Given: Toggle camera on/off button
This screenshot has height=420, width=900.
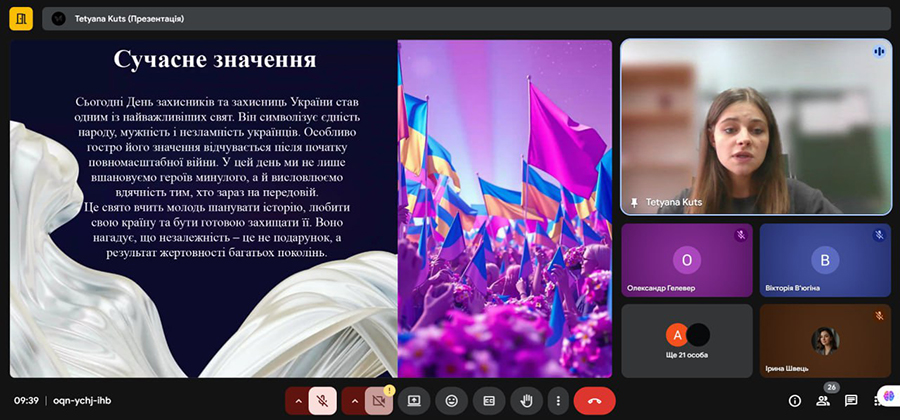Looking at the screenshot, I should point(379,401).
